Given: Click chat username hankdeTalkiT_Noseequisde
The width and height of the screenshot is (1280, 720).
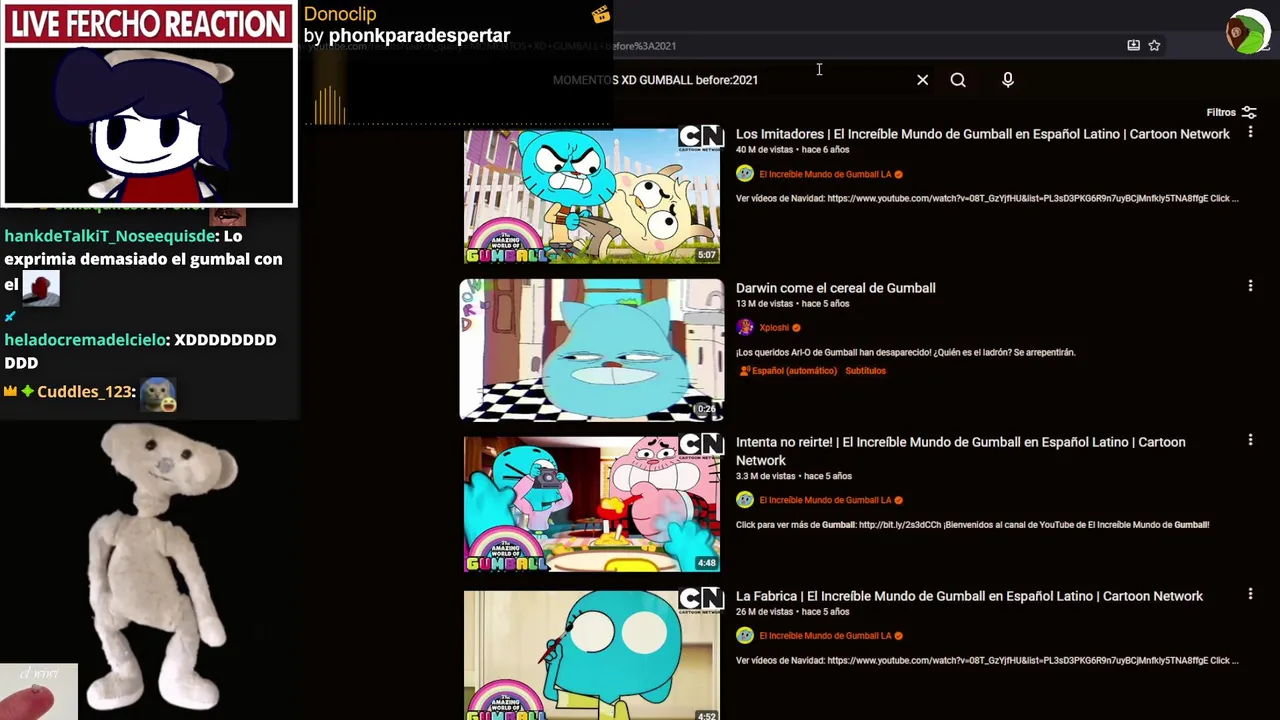Looking at the screenshot, I should coord(109,236).
